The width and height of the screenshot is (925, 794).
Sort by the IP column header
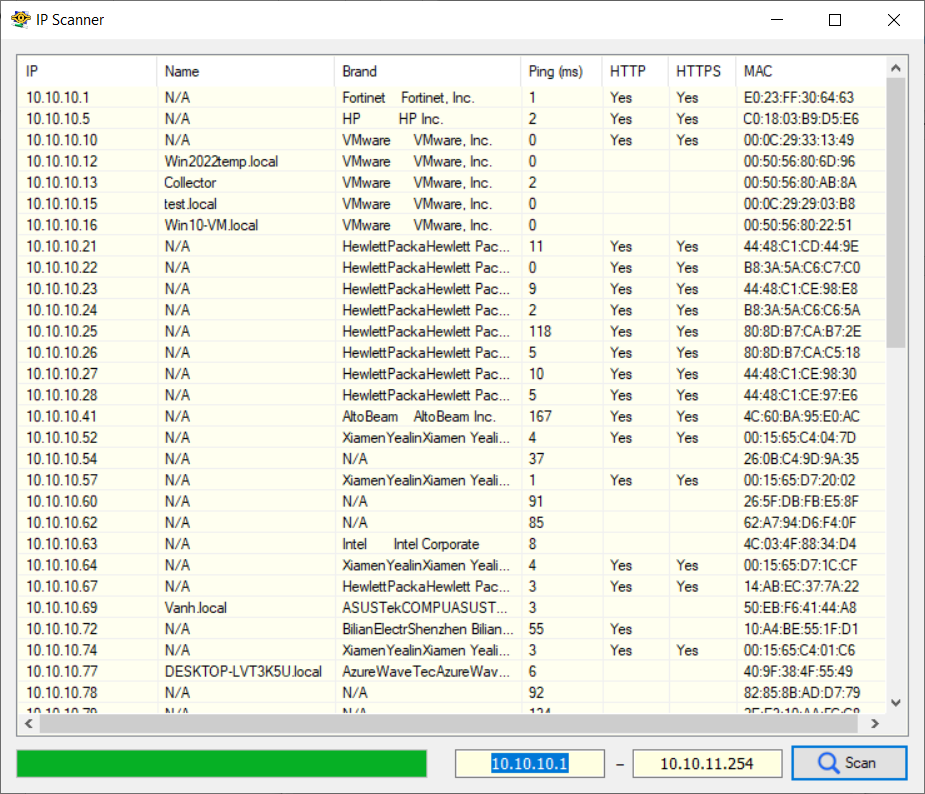[x=86, y=71]
